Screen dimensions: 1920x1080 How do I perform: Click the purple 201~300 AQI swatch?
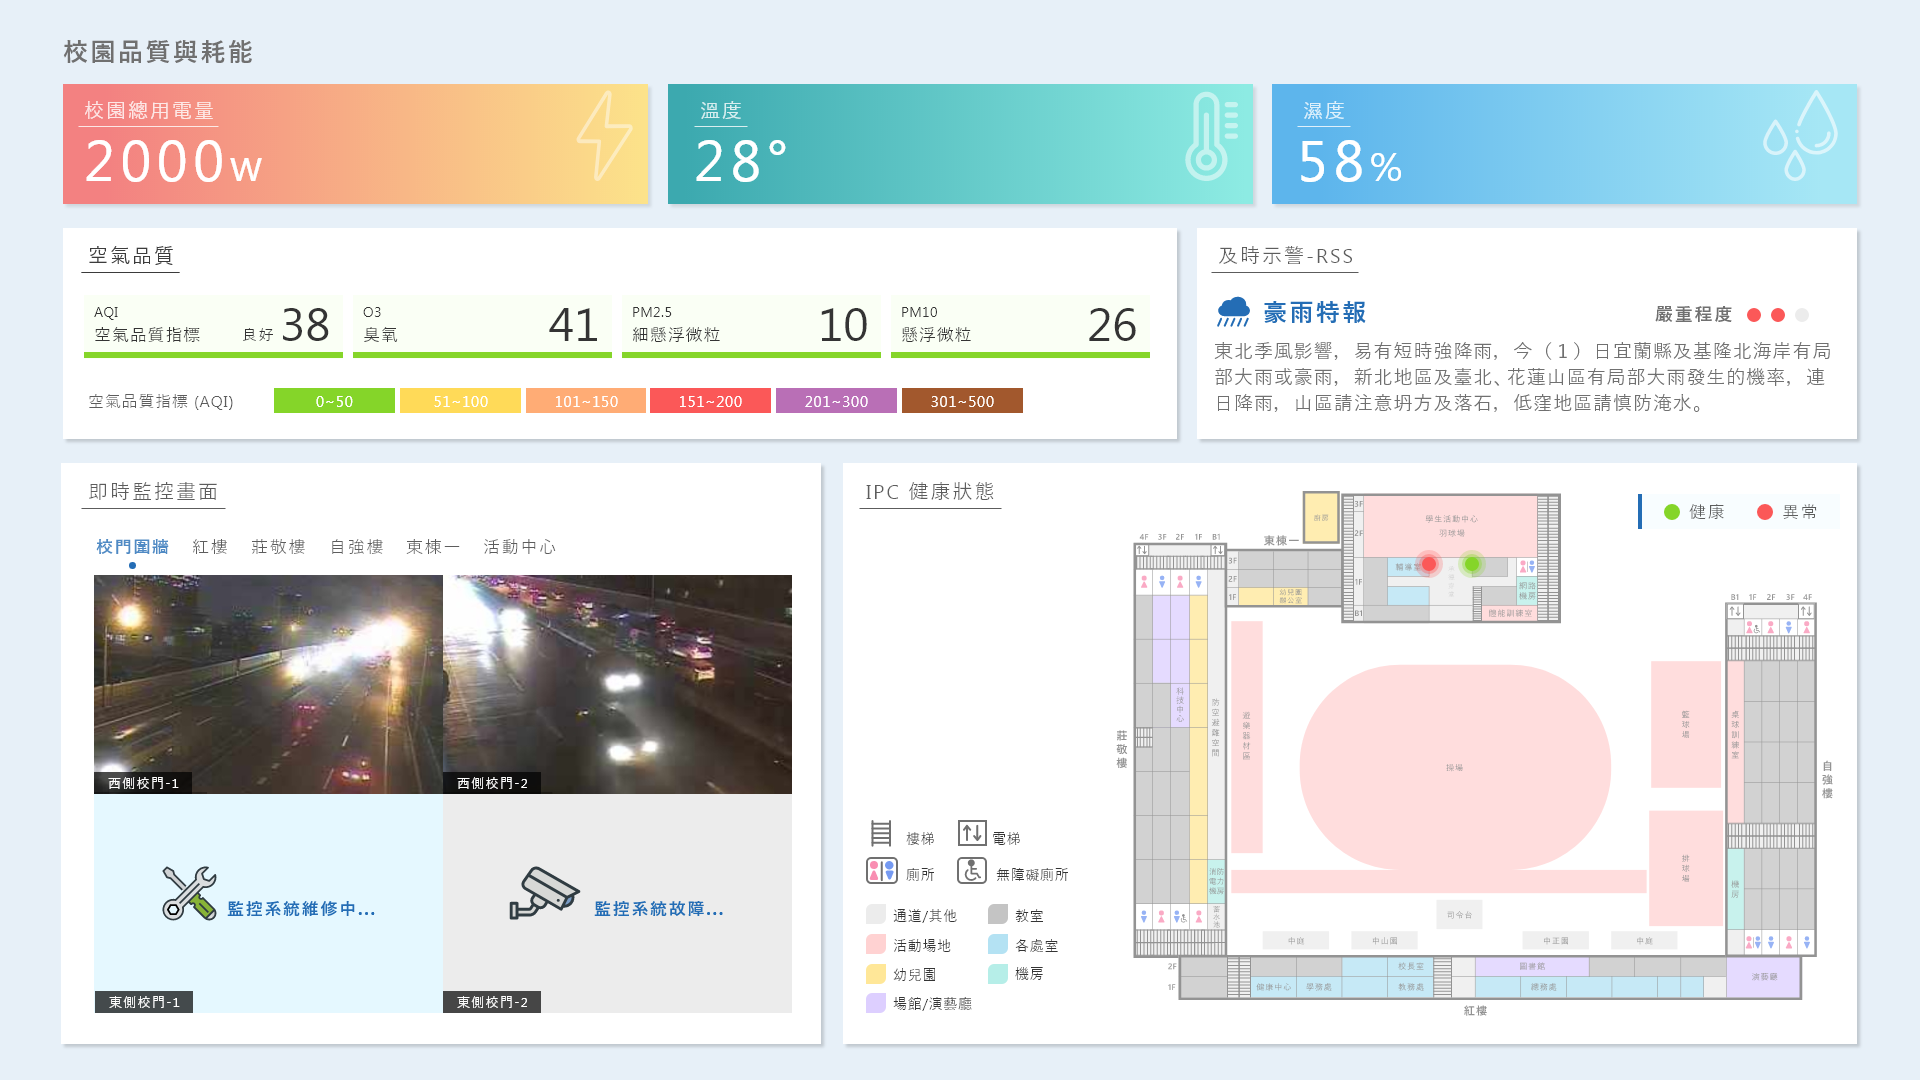(836, 401)
